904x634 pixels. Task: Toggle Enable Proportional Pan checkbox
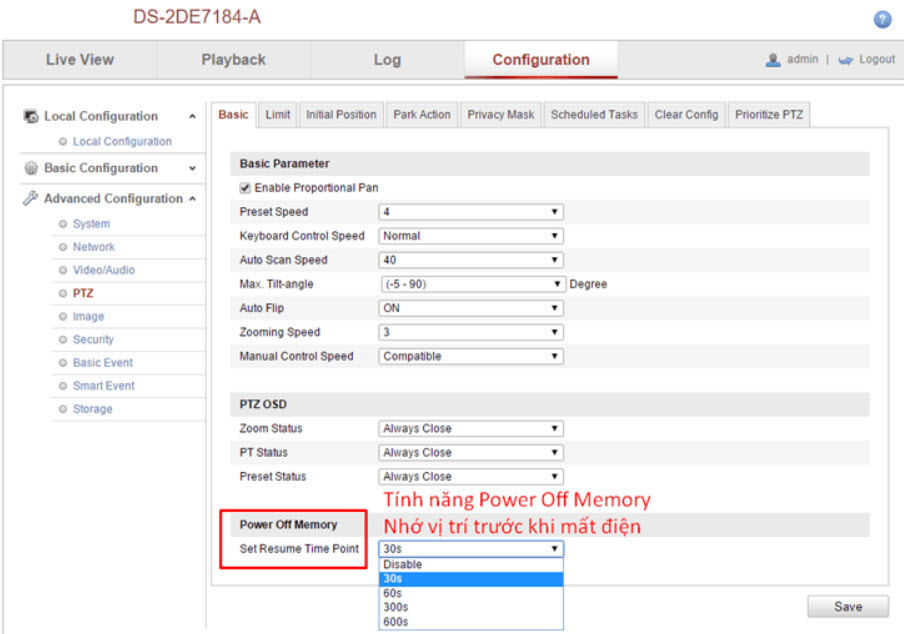245,188
